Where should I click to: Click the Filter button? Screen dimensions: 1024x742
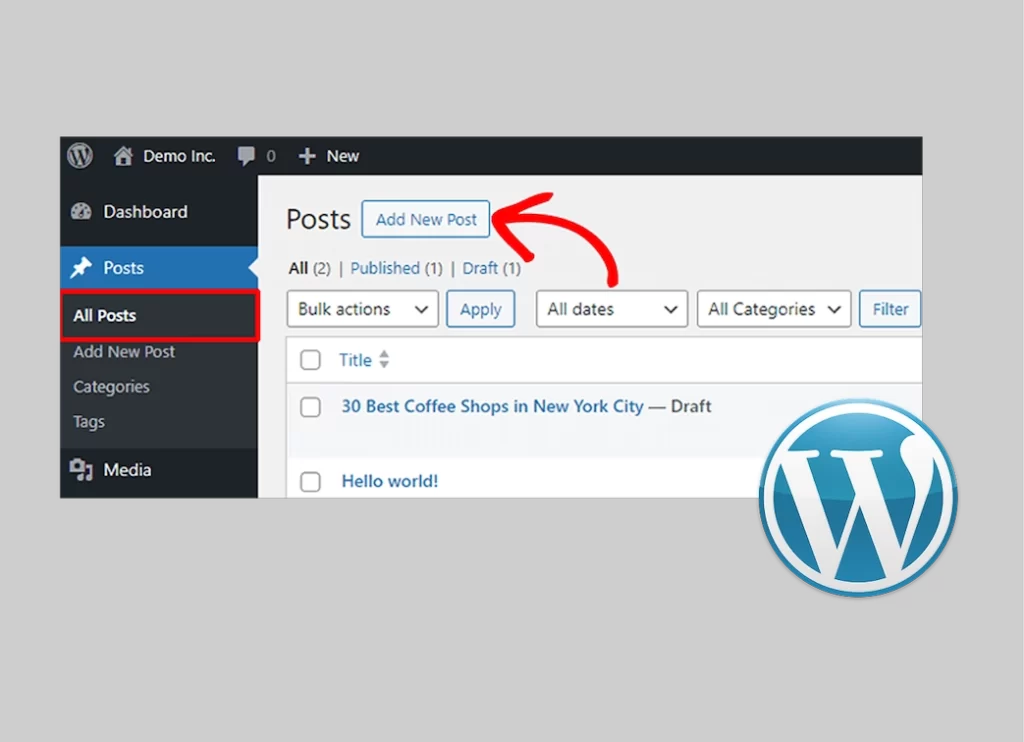[x=890, y=309]
